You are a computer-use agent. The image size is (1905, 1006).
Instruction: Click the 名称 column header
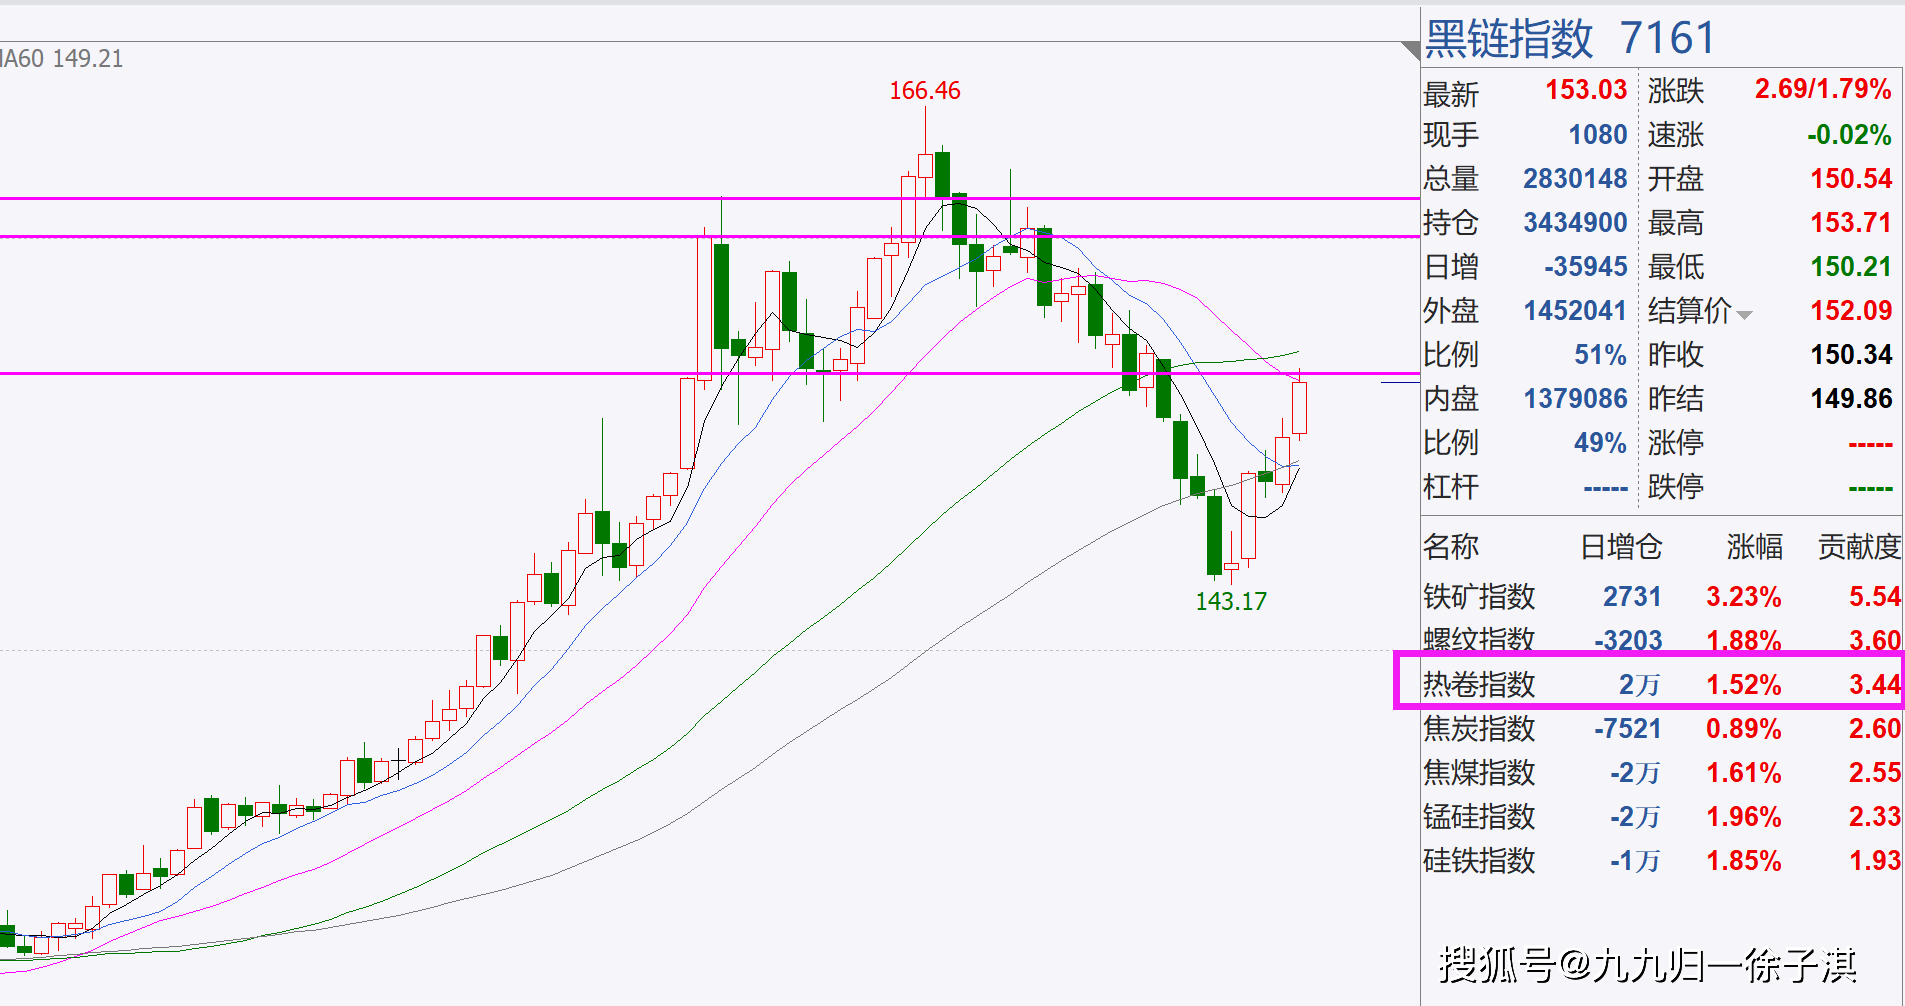pos(1451,547)
